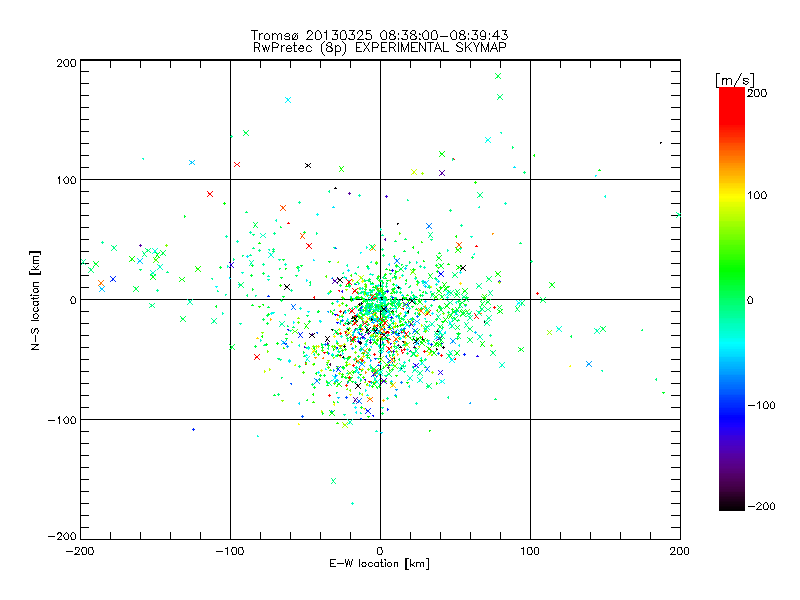
Task: Click the x-axis tick label '-100'
Action: 230,551
